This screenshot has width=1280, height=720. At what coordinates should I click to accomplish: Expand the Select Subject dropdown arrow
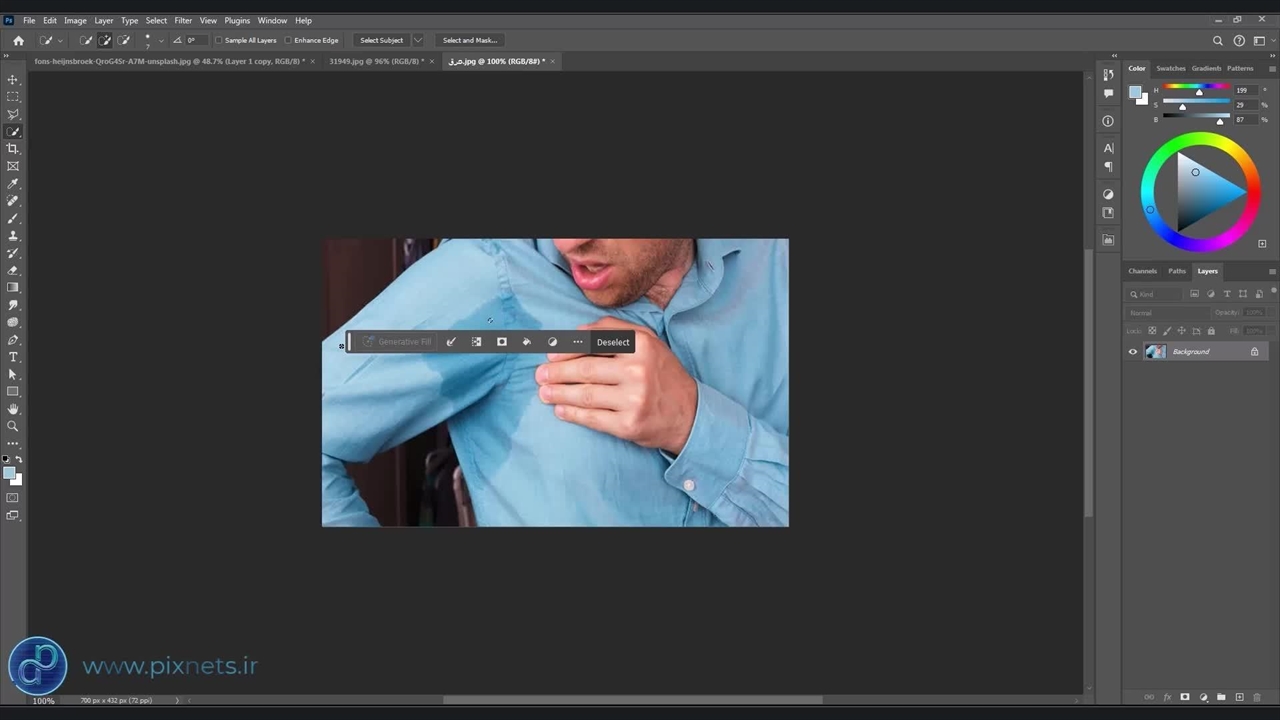click(418, 41)
